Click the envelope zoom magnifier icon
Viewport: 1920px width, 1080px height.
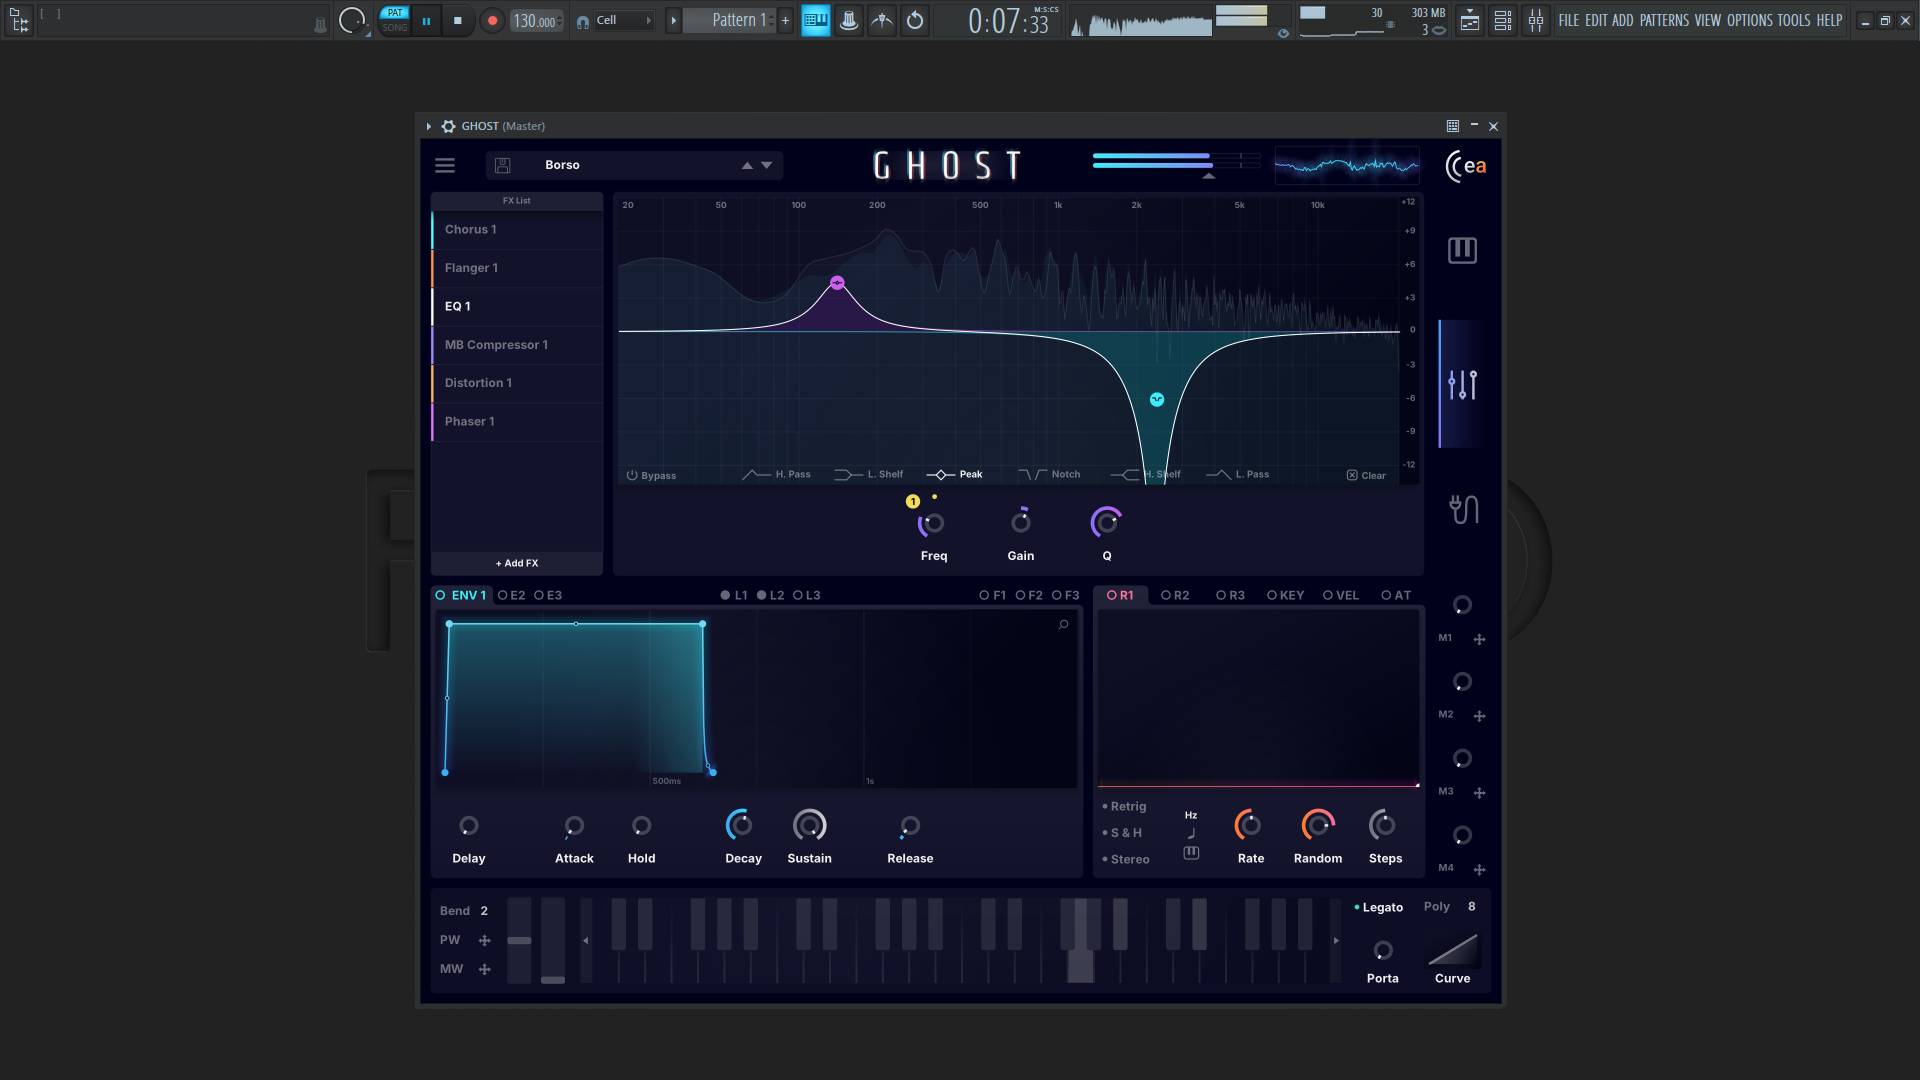point(1063,625)
